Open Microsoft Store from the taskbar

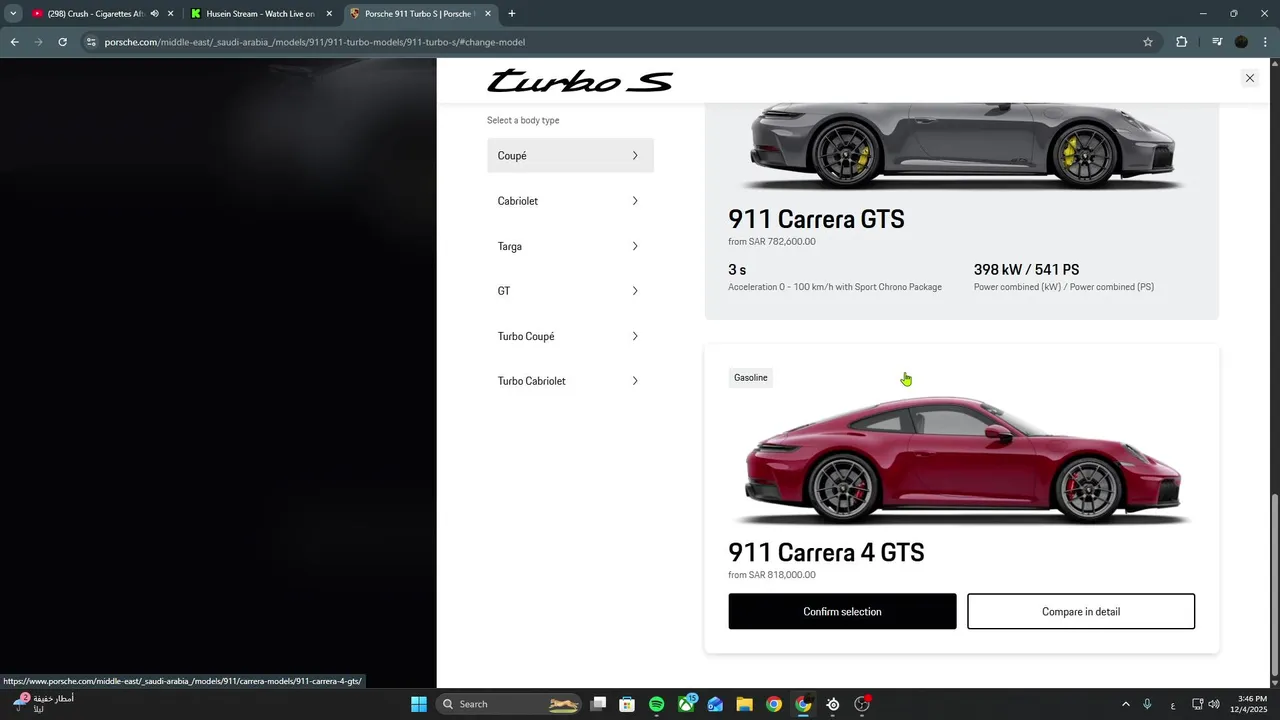click(x=627, y=704)
